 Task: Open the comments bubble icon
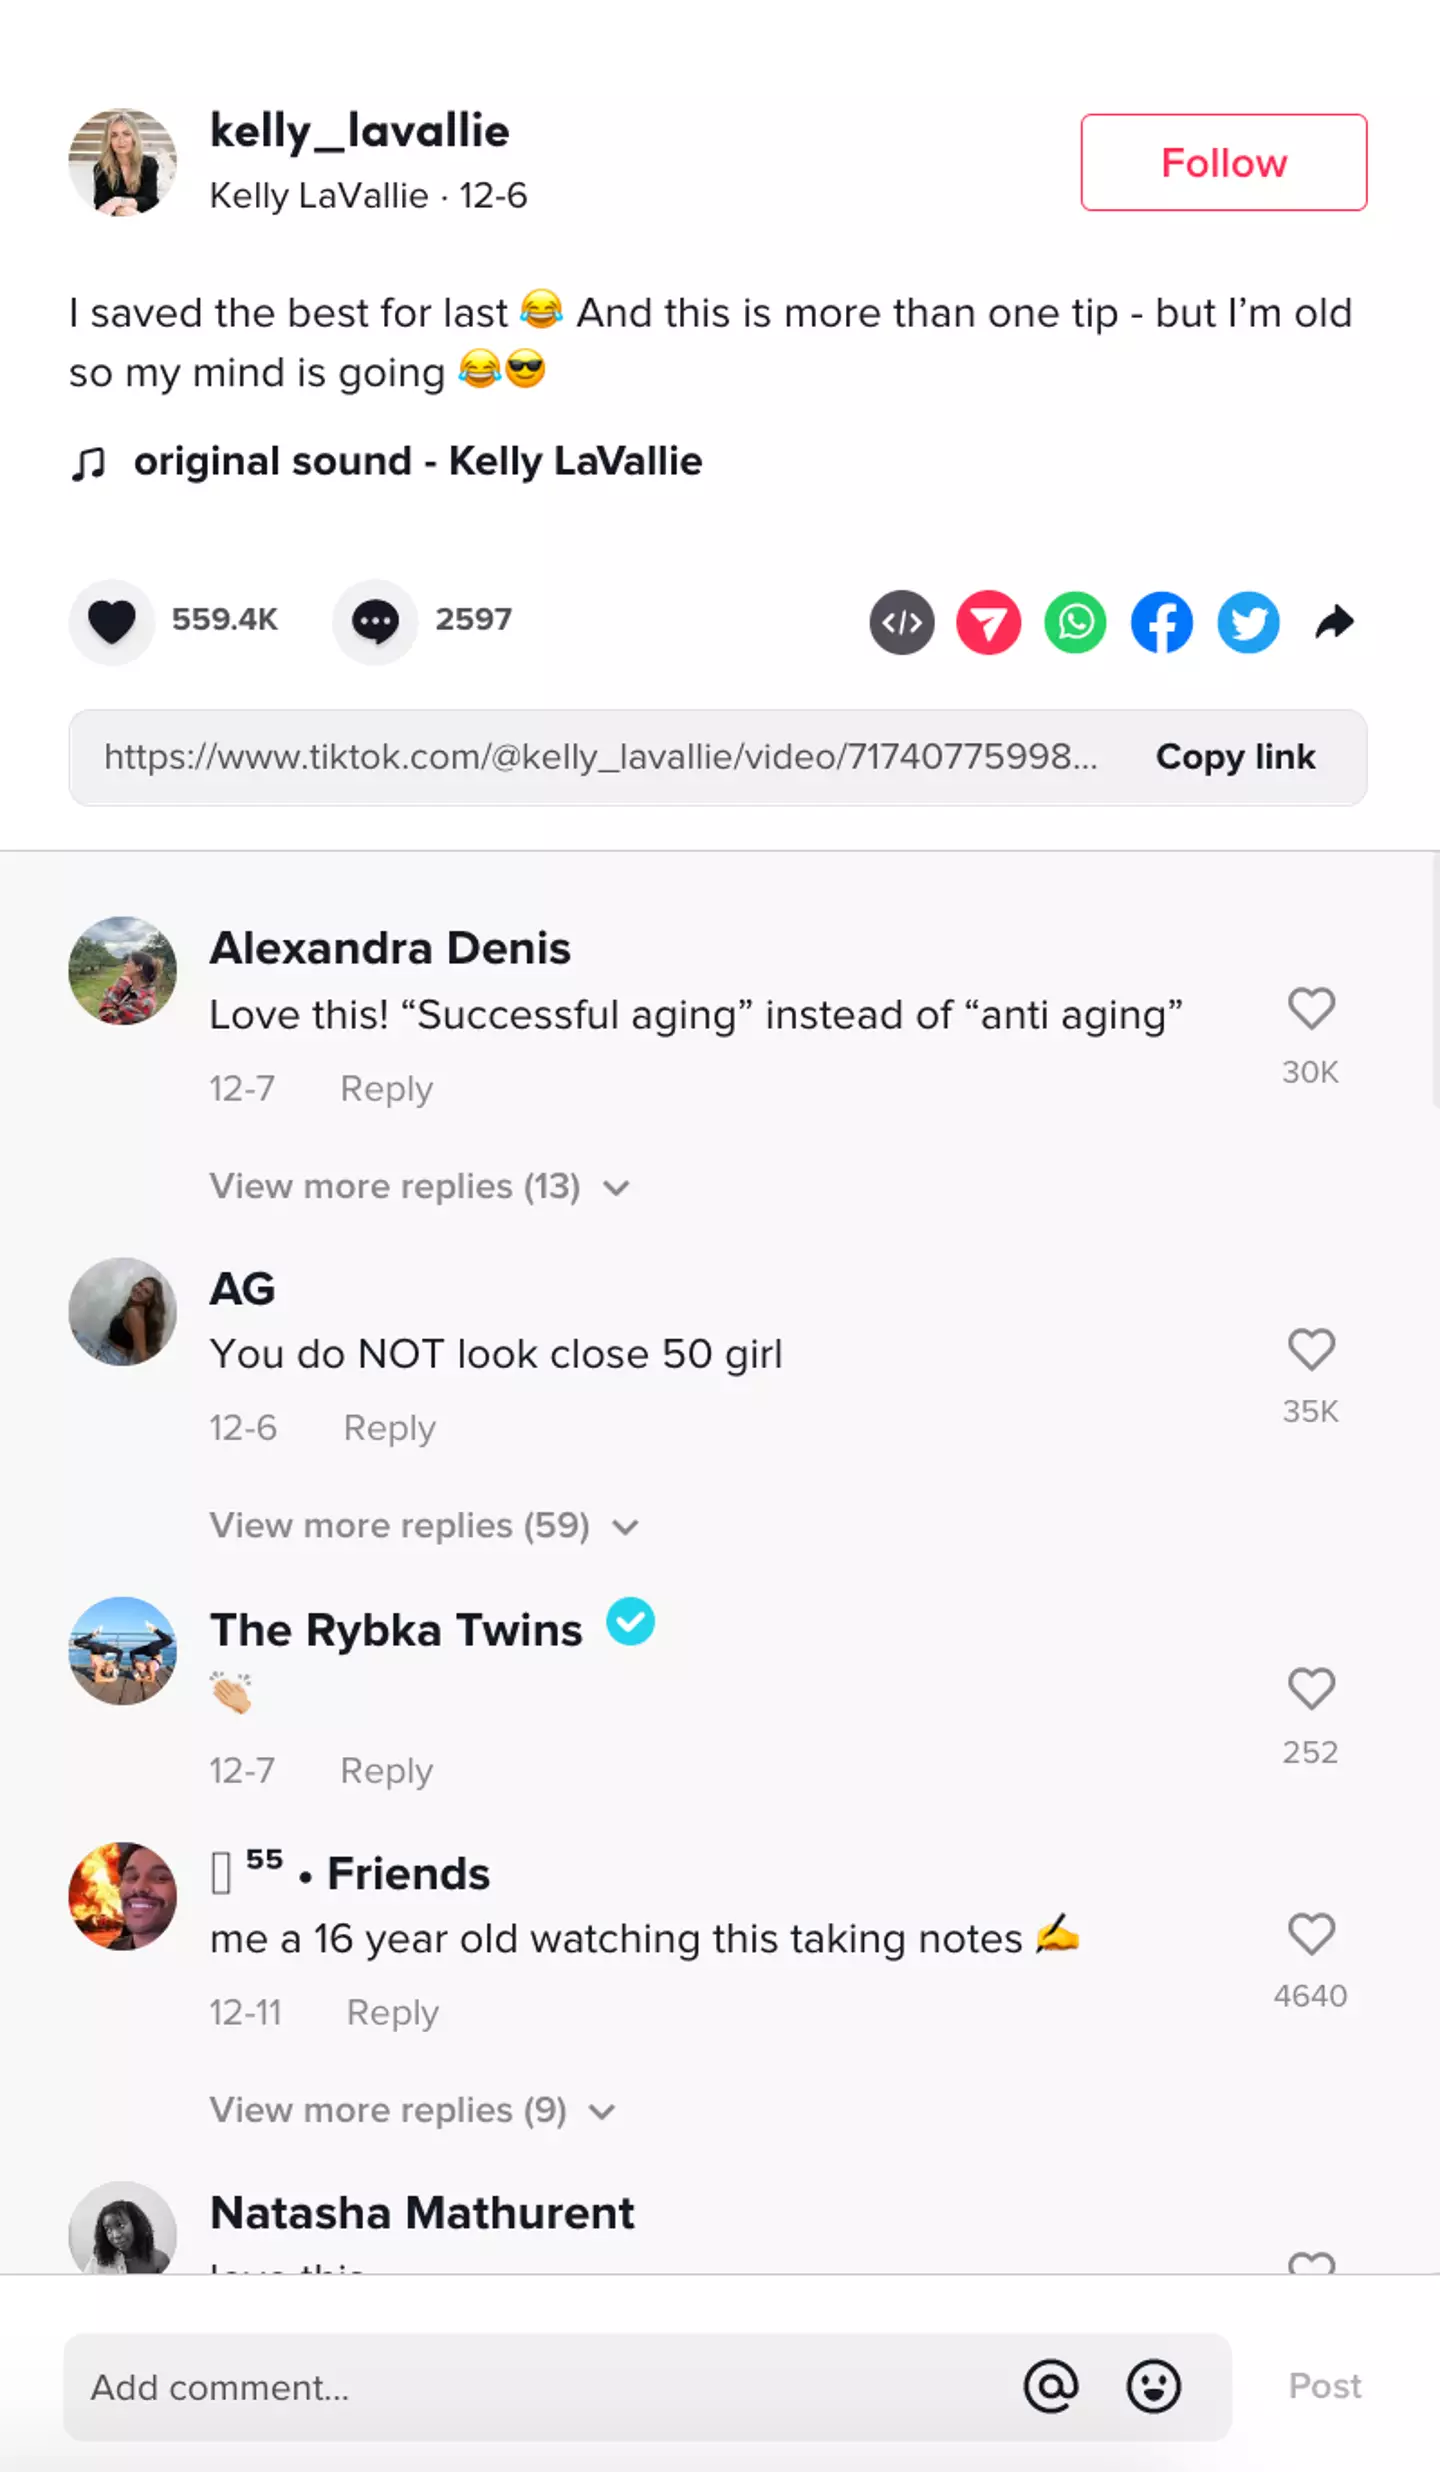coord(375,621)
